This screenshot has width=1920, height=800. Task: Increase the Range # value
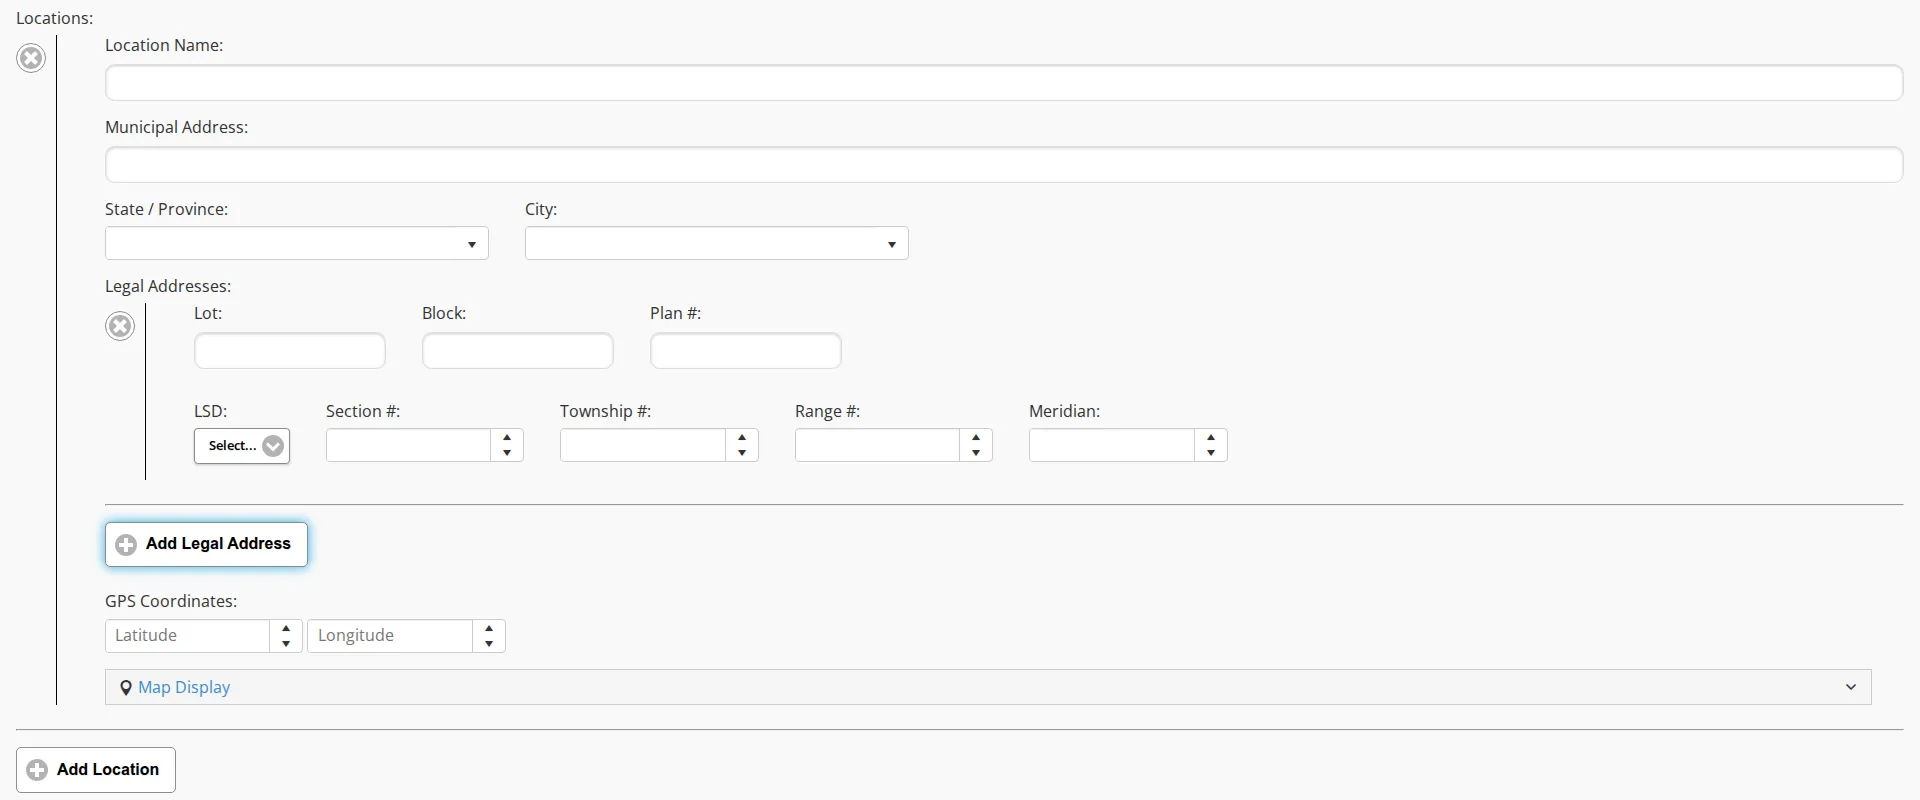pos(976,438)
